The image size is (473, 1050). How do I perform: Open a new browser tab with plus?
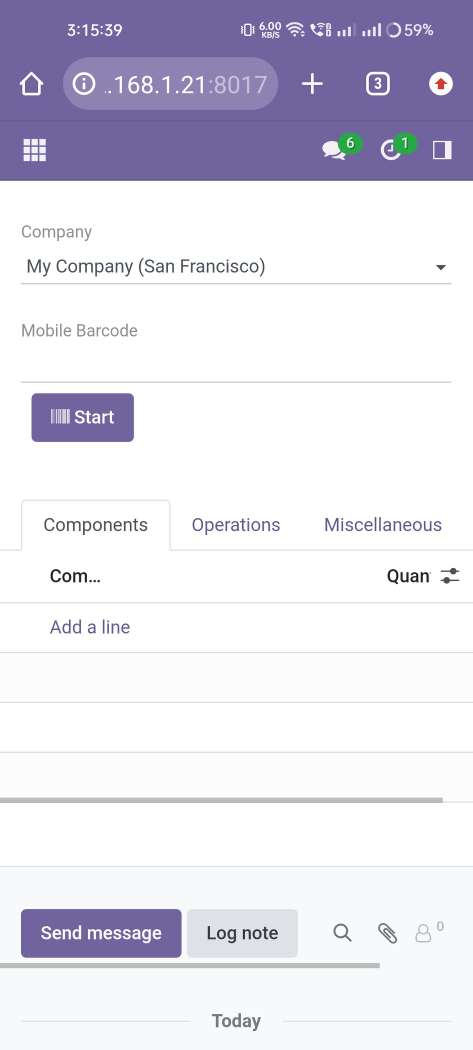[x=312, y=84]
